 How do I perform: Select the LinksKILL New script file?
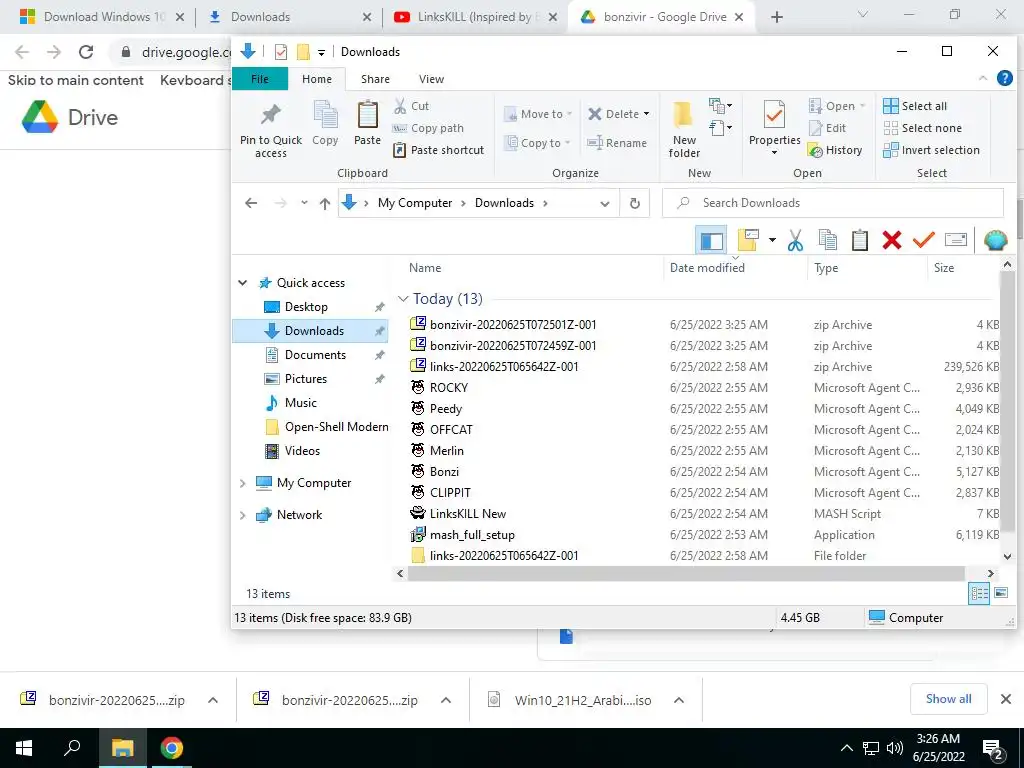(x=468, y=514)
